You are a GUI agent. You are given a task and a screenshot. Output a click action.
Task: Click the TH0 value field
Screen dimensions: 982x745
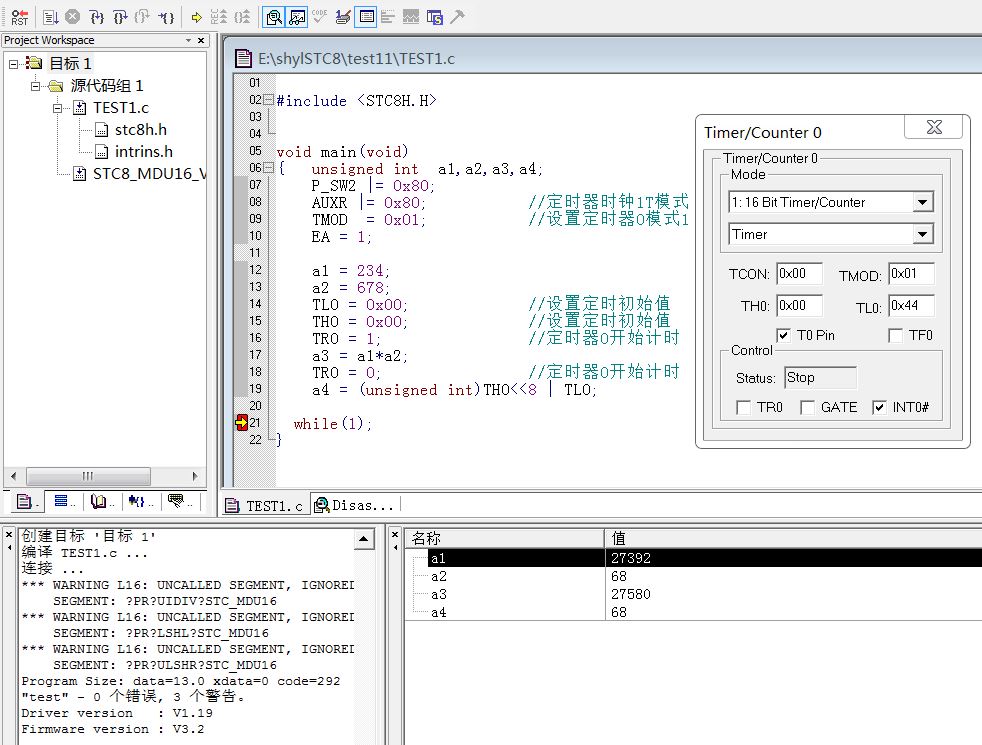pyautogui.click(x=799, y=306)
